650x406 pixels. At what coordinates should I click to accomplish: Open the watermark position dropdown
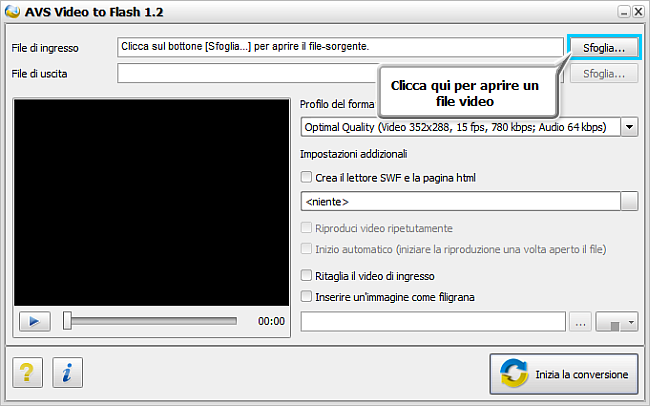pos(617,322)
